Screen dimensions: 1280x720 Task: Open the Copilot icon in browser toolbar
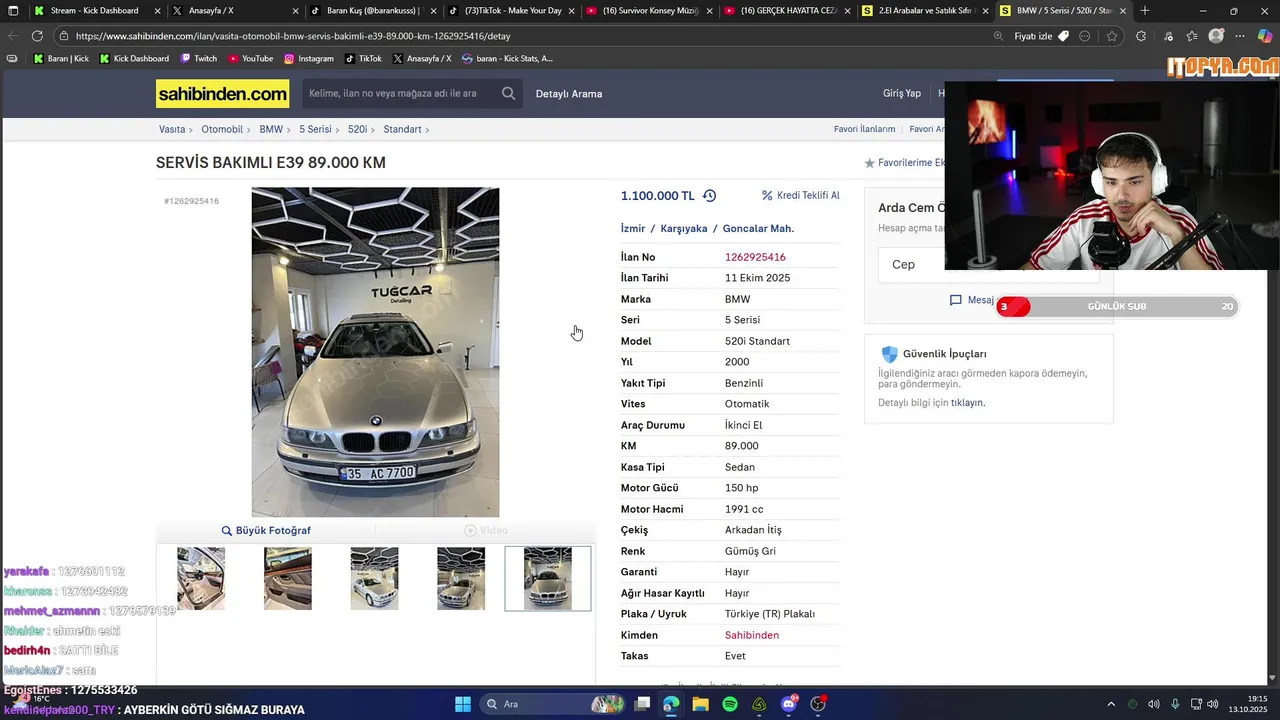1266,36
